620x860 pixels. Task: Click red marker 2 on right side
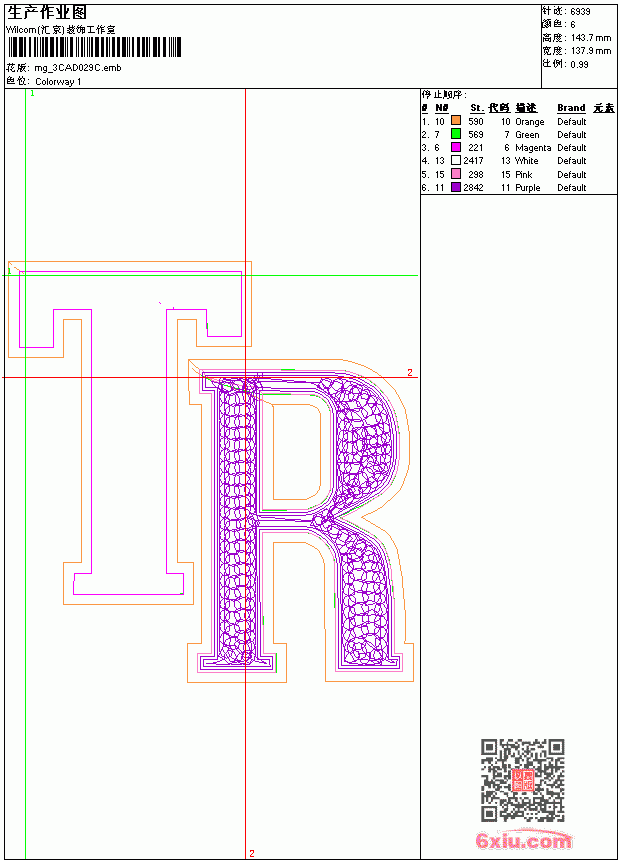[409, 372]
